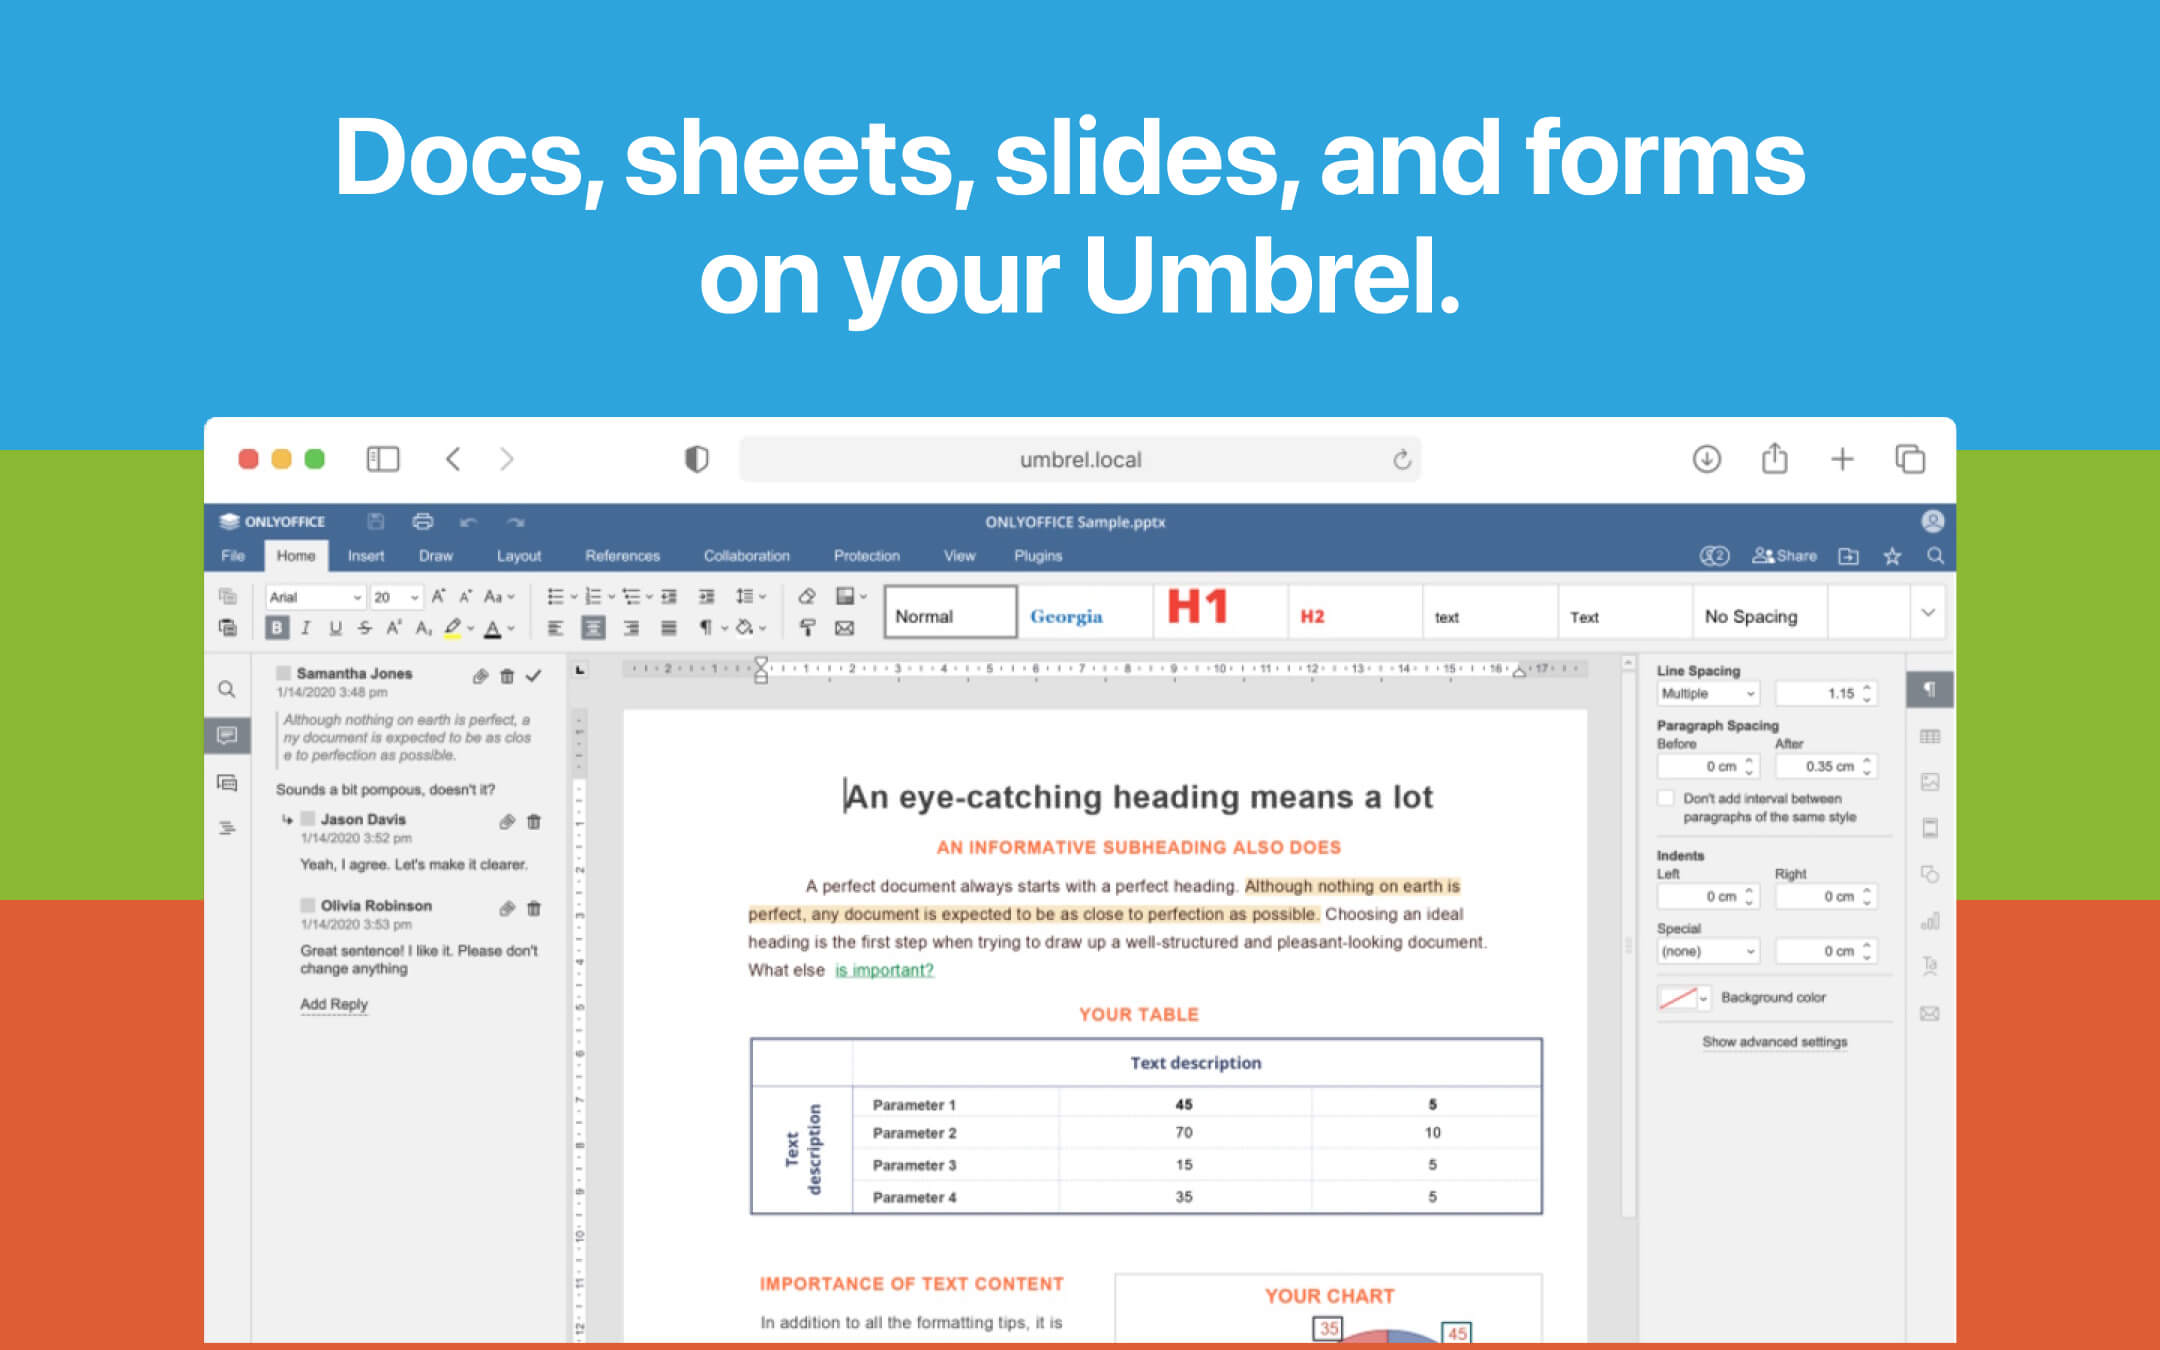Open the Line Spacing 'Multiple' dropdown
Screen dimensions: 2160x1350
coord(1708,693)
